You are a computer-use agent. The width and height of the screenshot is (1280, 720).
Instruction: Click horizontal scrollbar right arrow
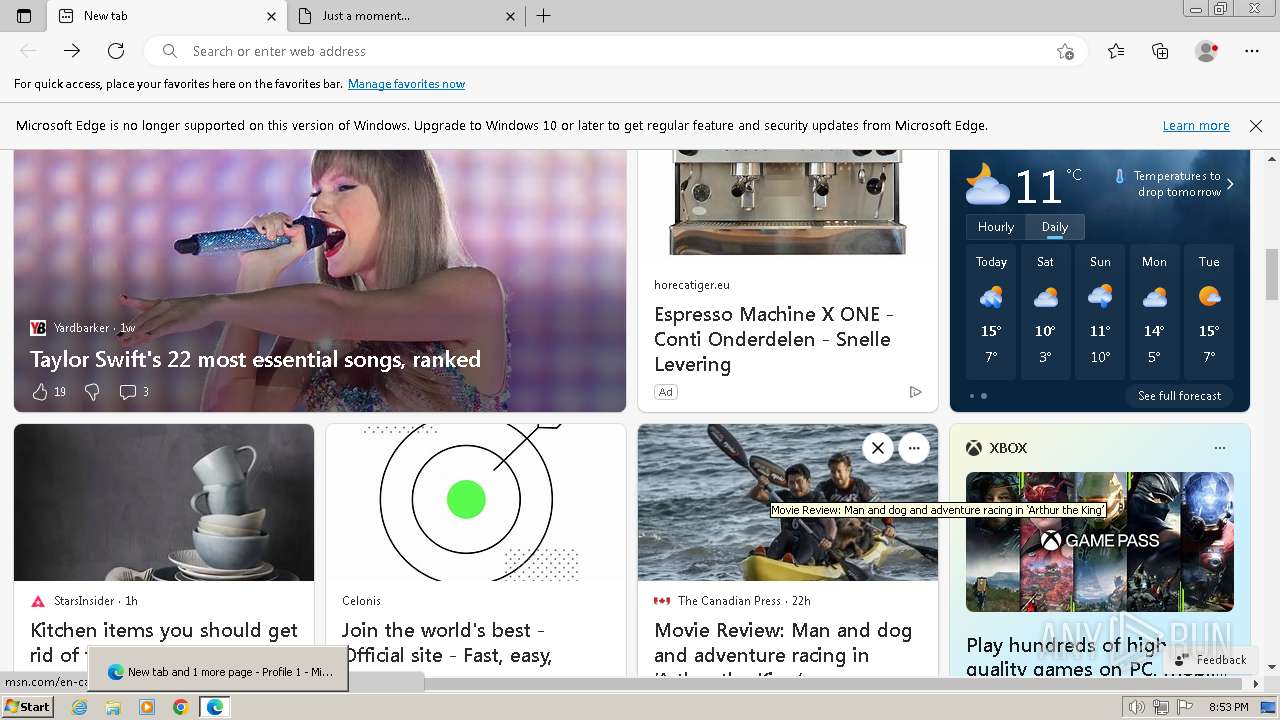1257,684
